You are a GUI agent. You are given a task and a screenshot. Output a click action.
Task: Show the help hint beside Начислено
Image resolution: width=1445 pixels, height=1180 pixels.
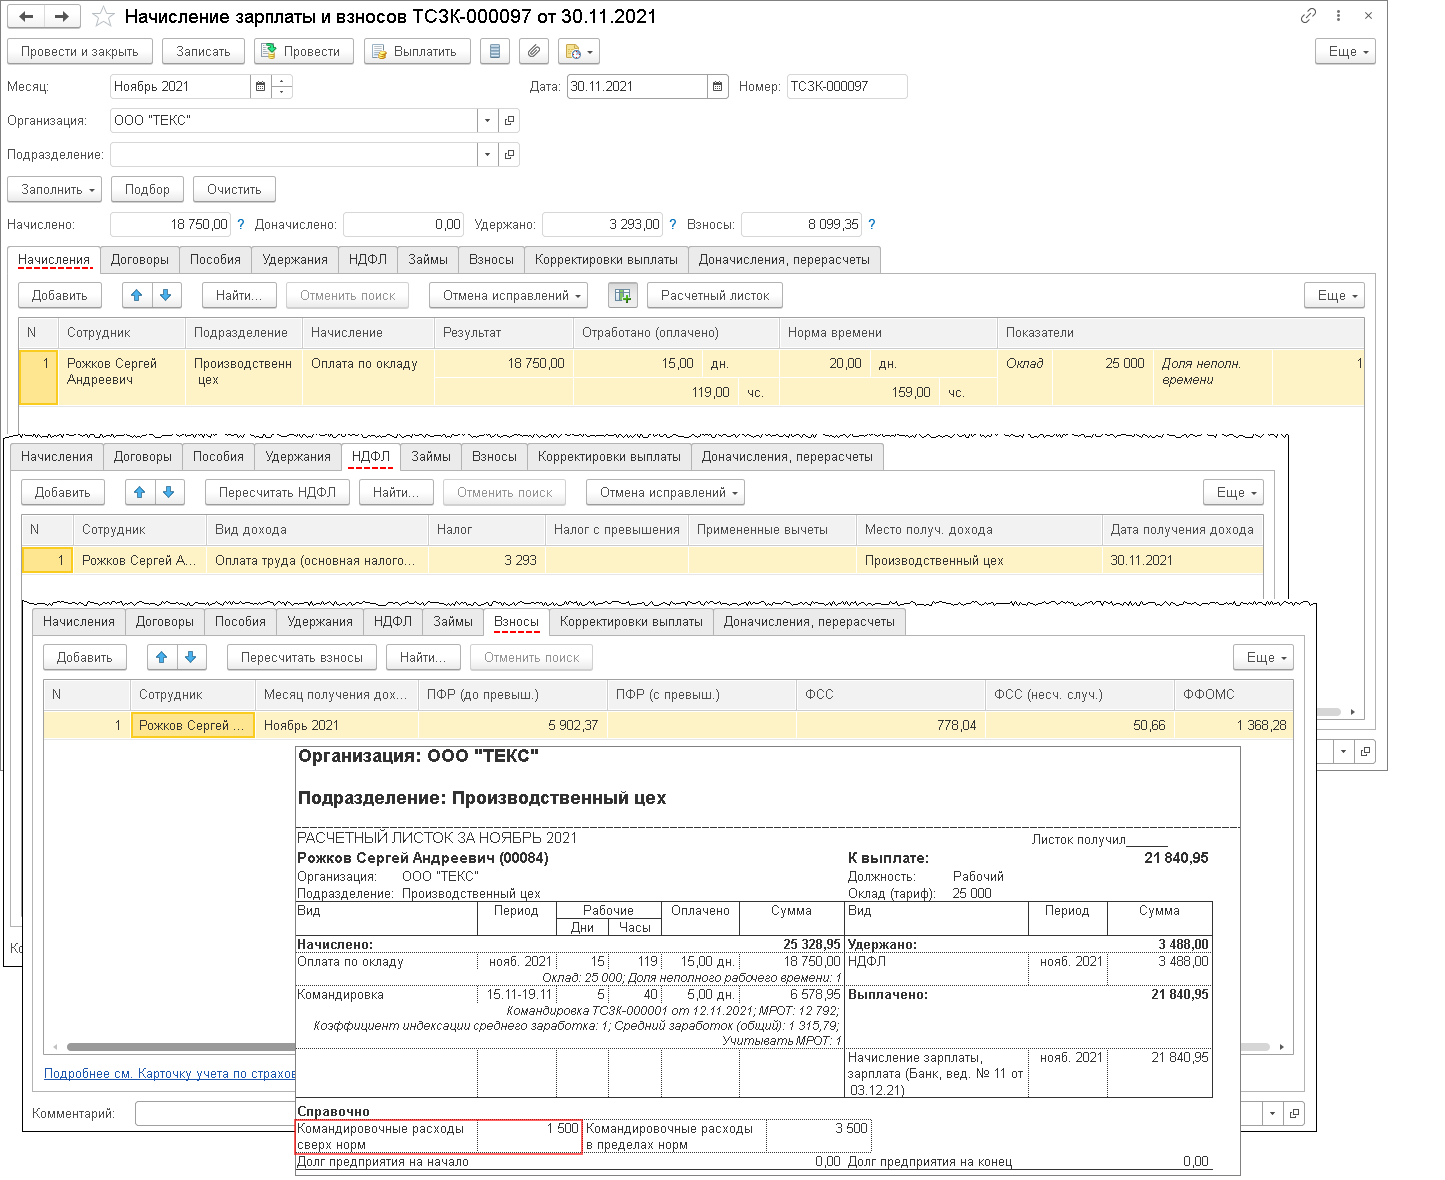[x=241, y=225]
